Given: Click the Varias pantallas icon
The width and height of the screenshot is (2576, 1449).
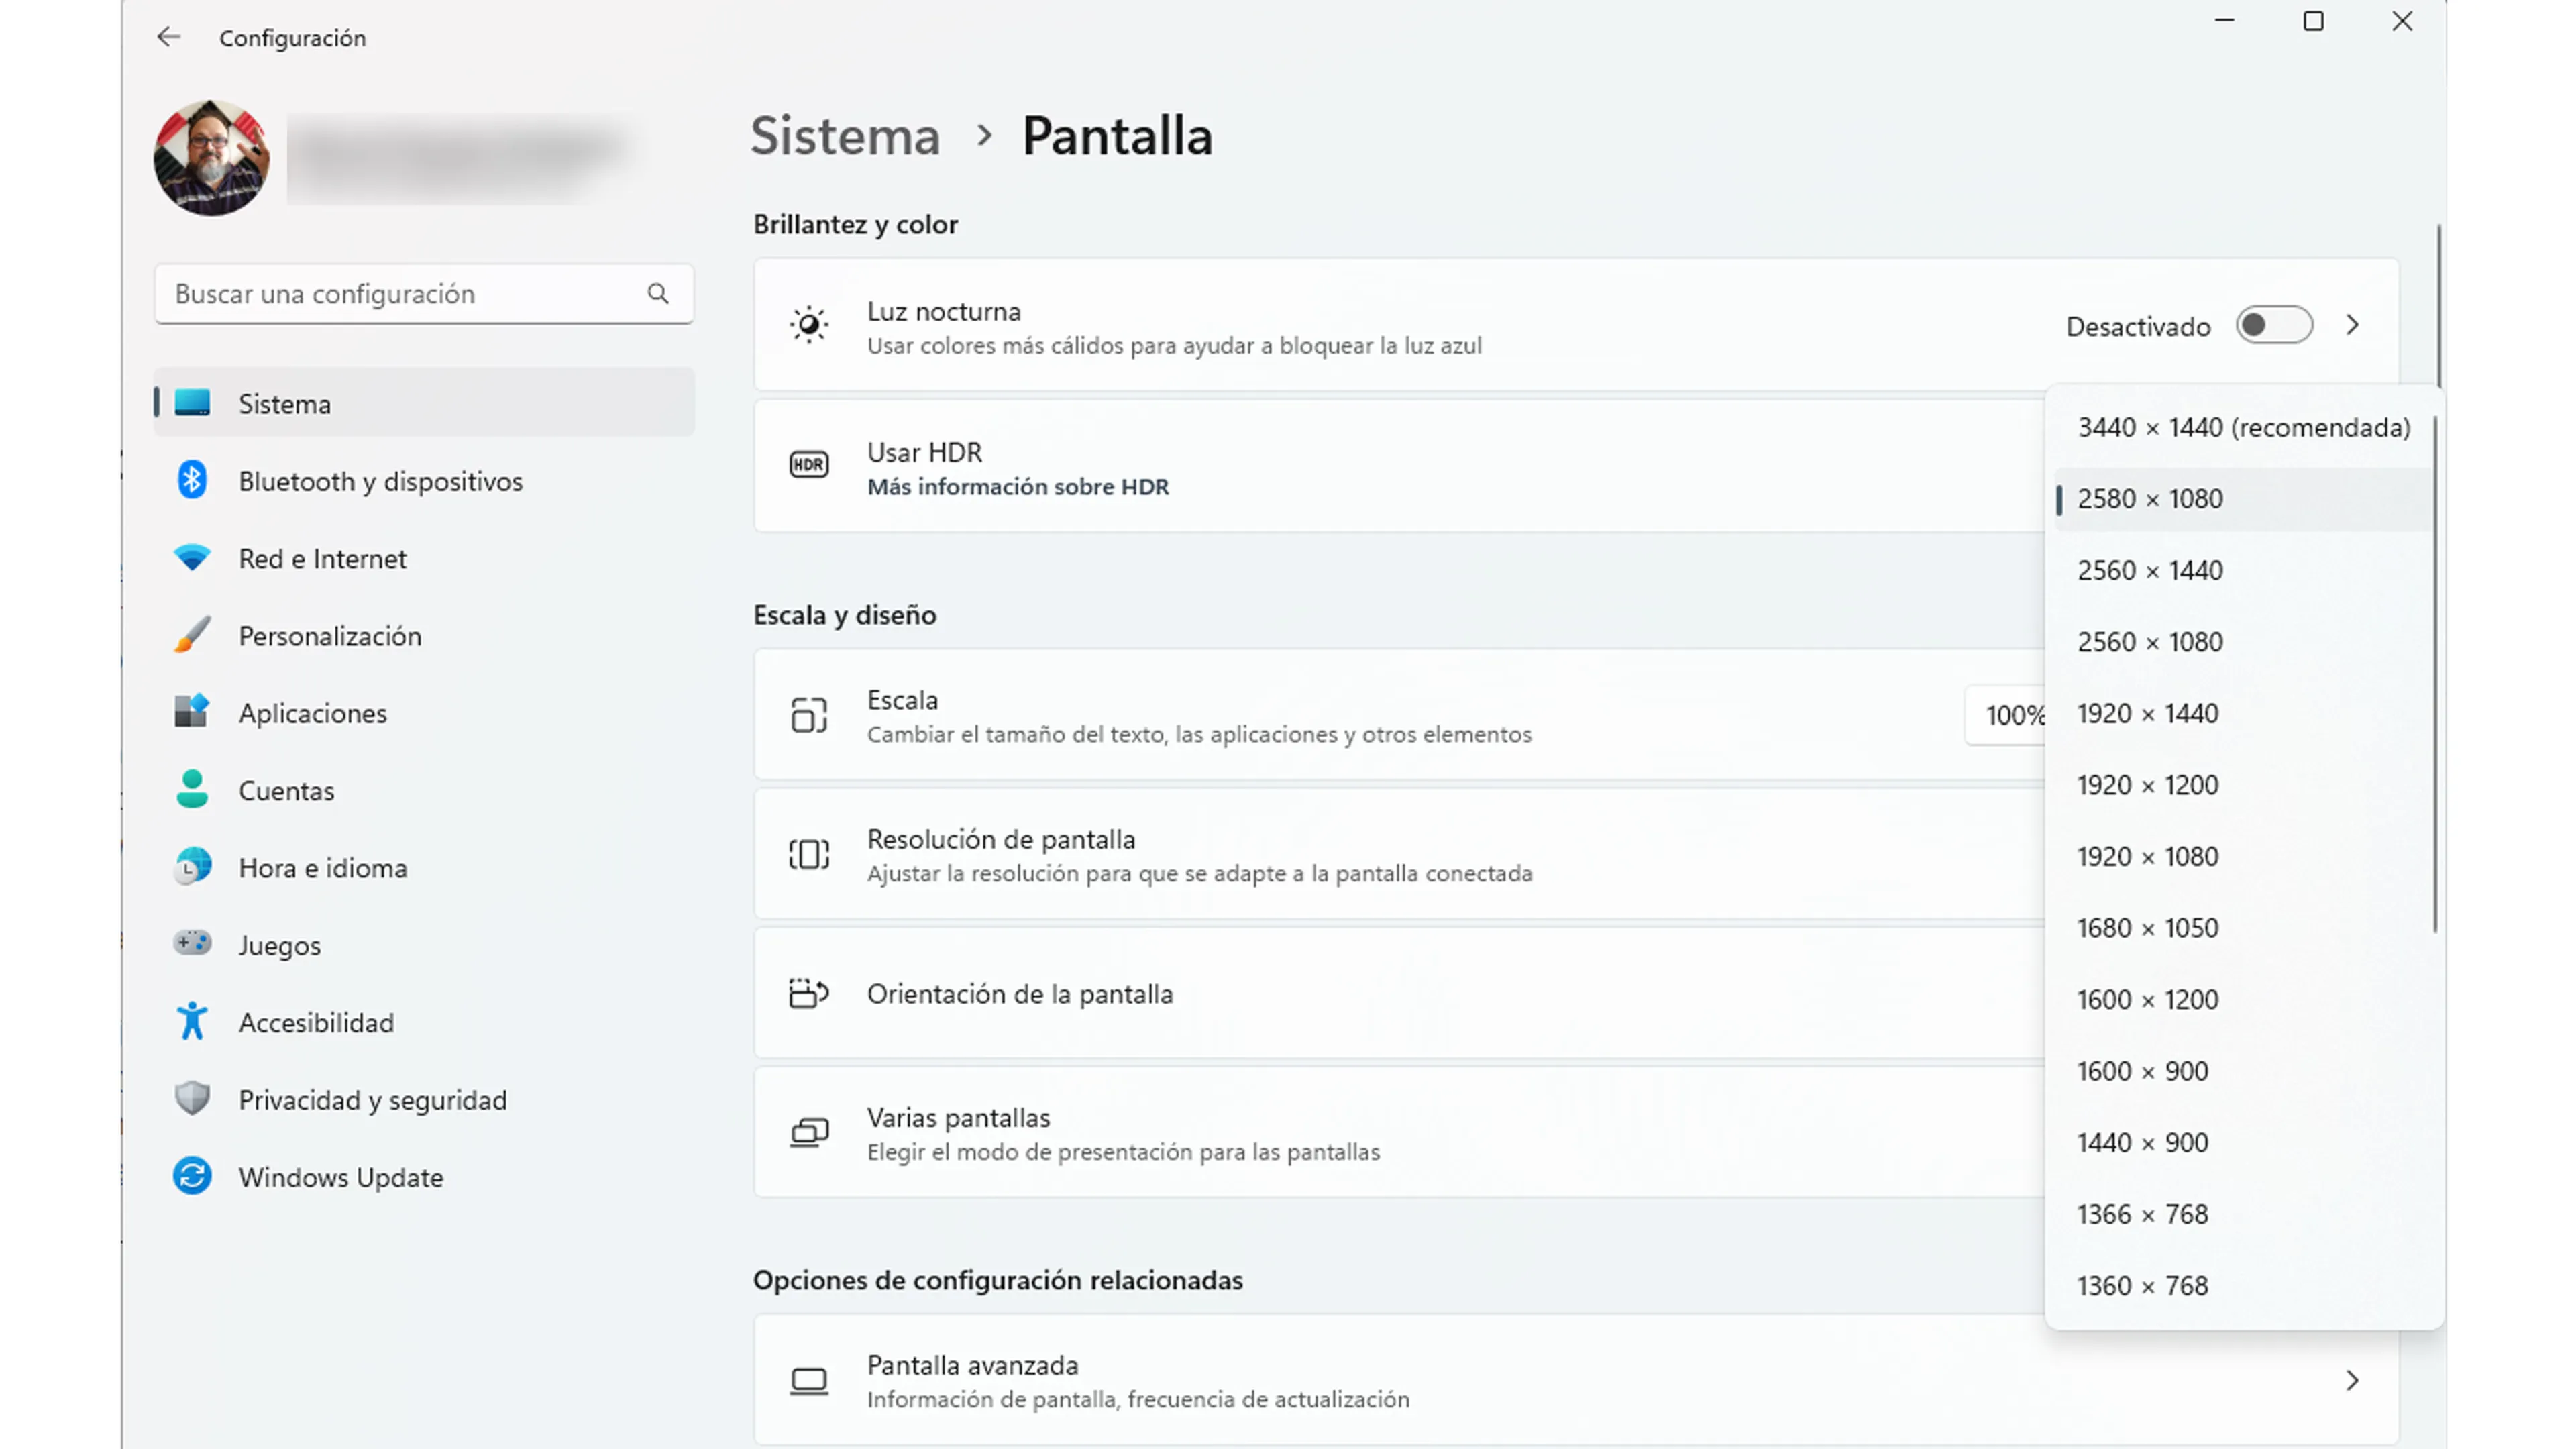Looking at the screenshot, I should point(809,1133).
